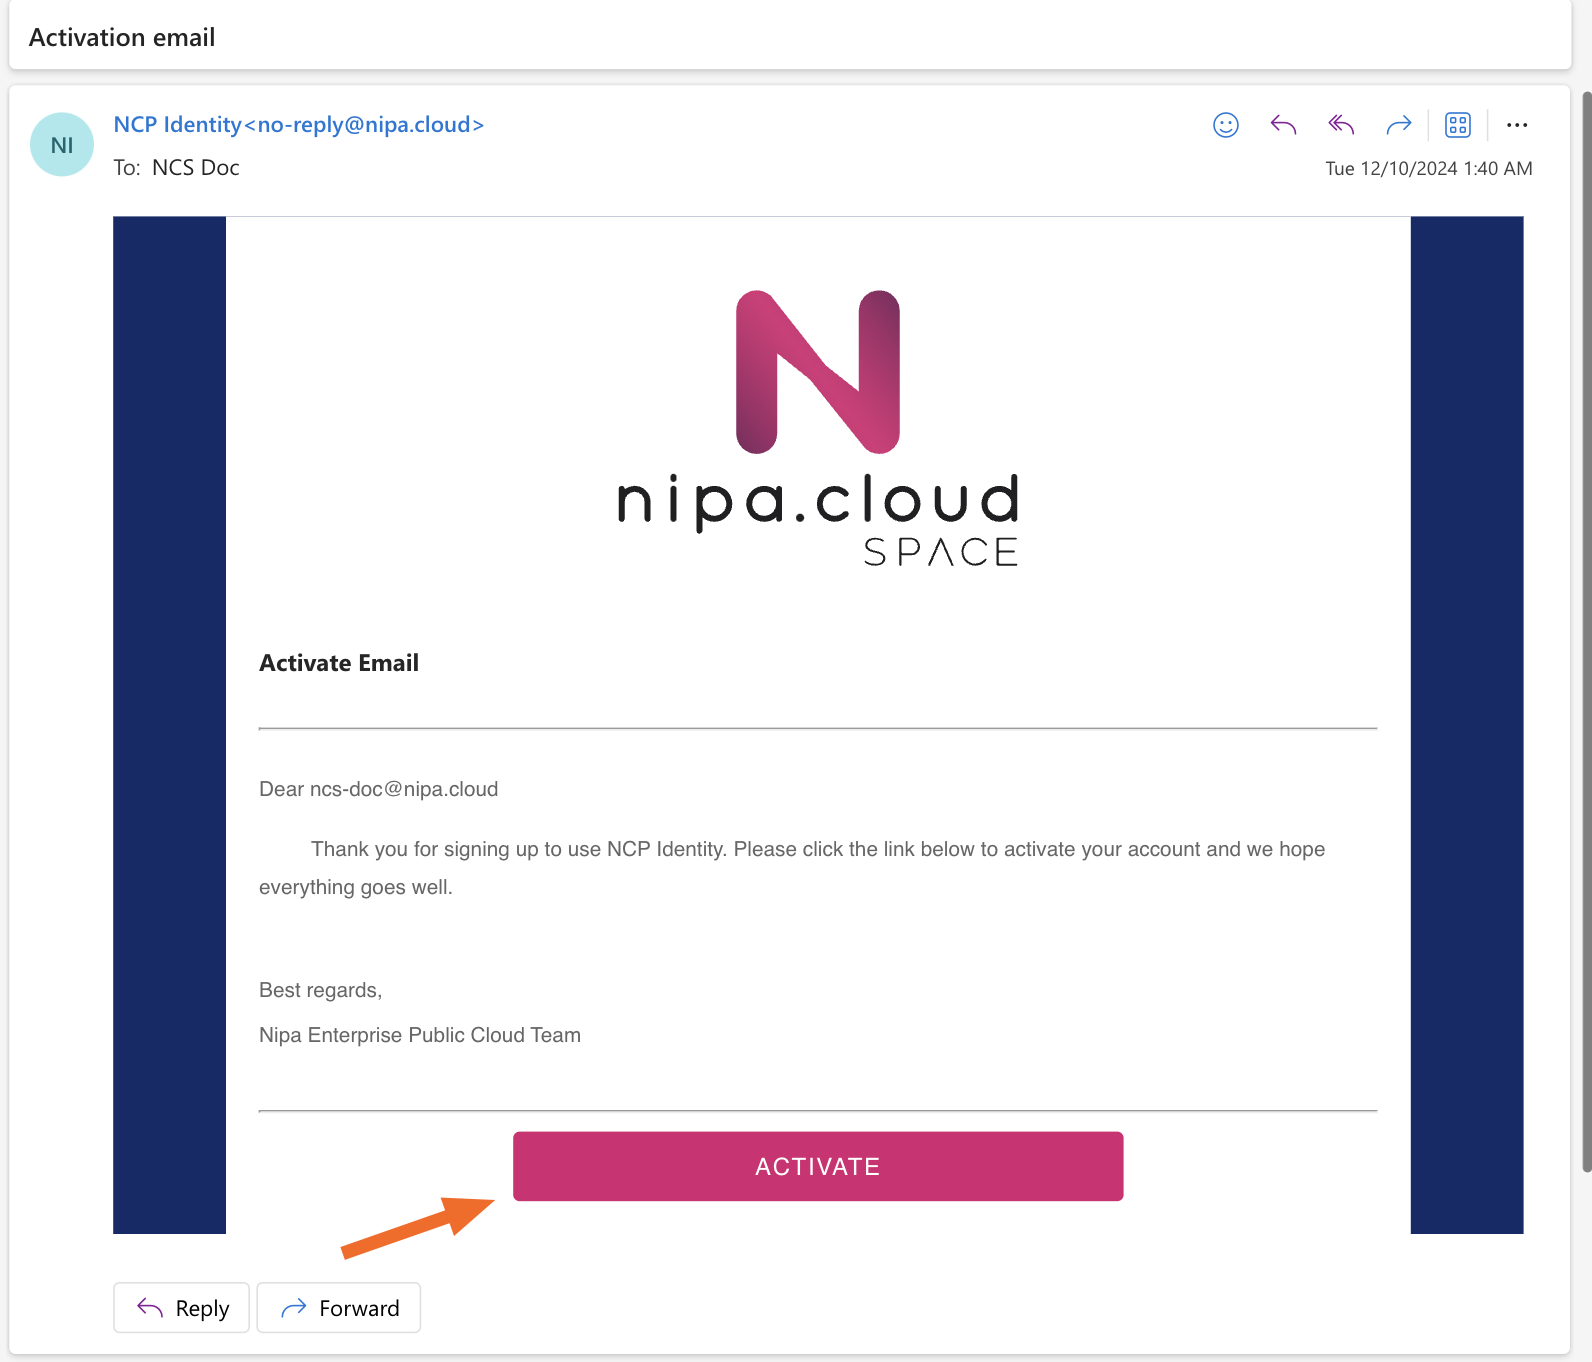Click the Forward button below the message
1592x1362 pixels.
click(x=339, y=1308)
